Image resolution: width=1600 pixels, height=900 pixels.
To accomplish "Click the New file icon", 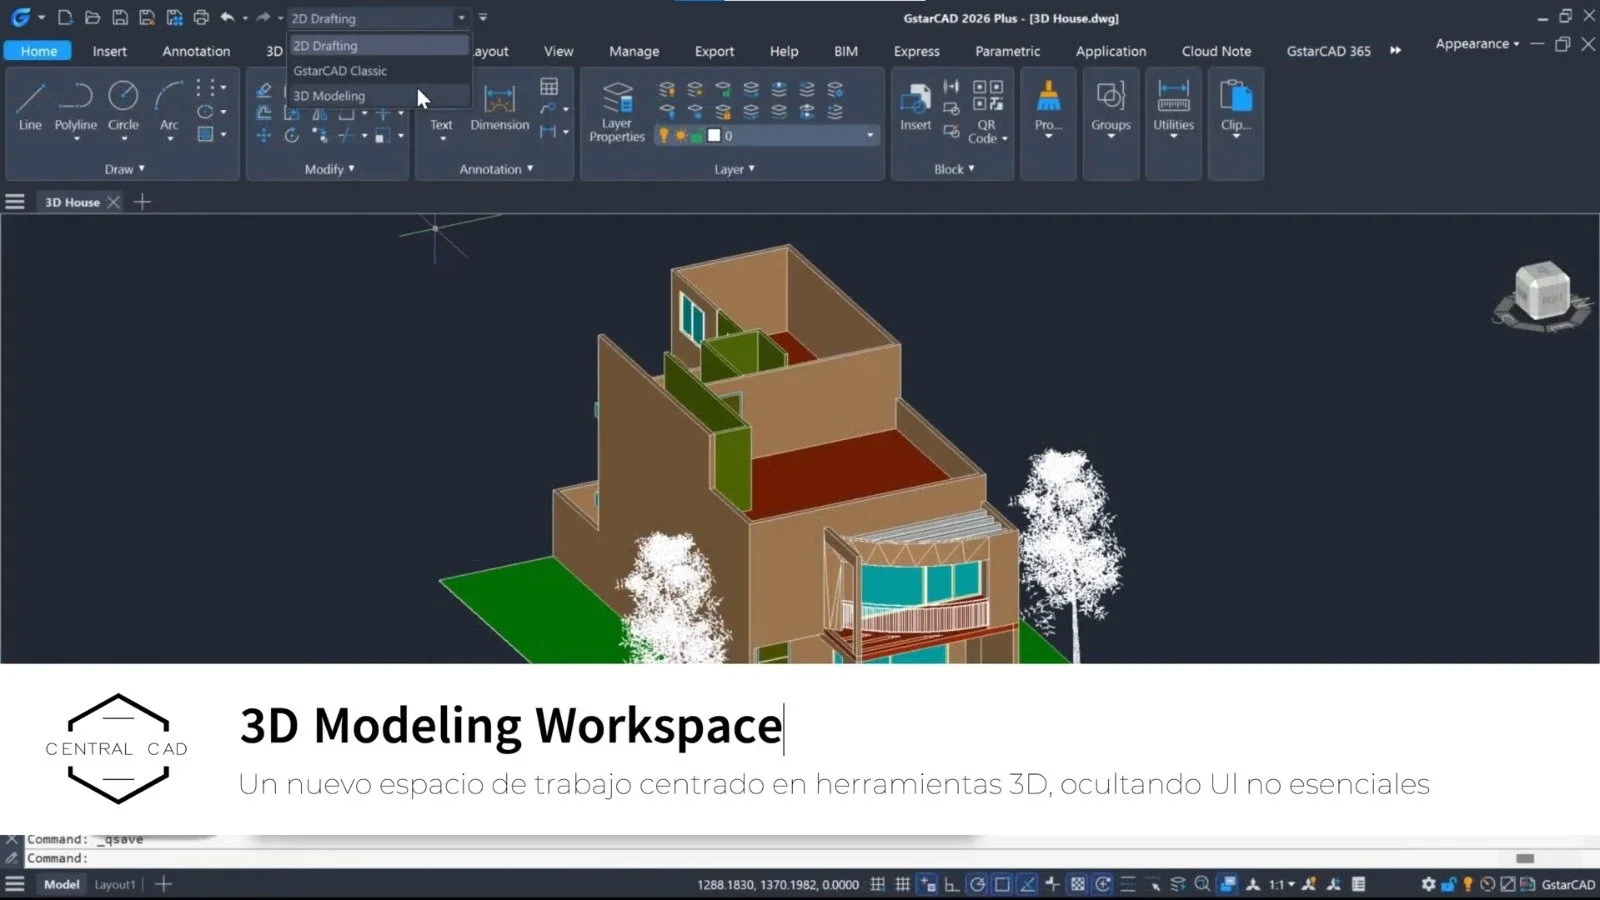I will pyautogui.click(x=65, y=17).
